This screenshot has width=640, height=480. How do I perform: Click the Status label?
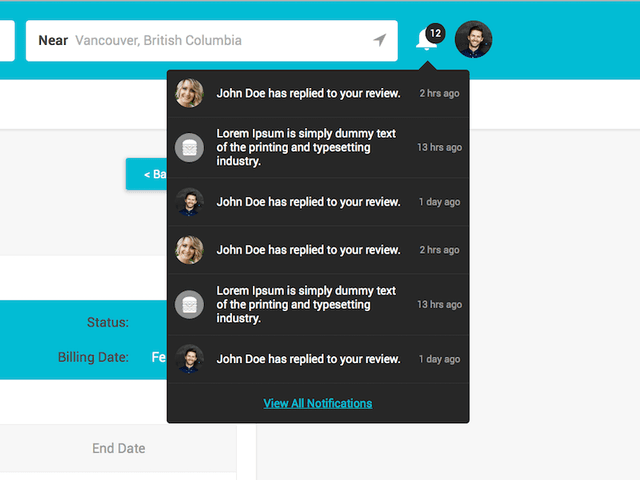click(107, 323)
